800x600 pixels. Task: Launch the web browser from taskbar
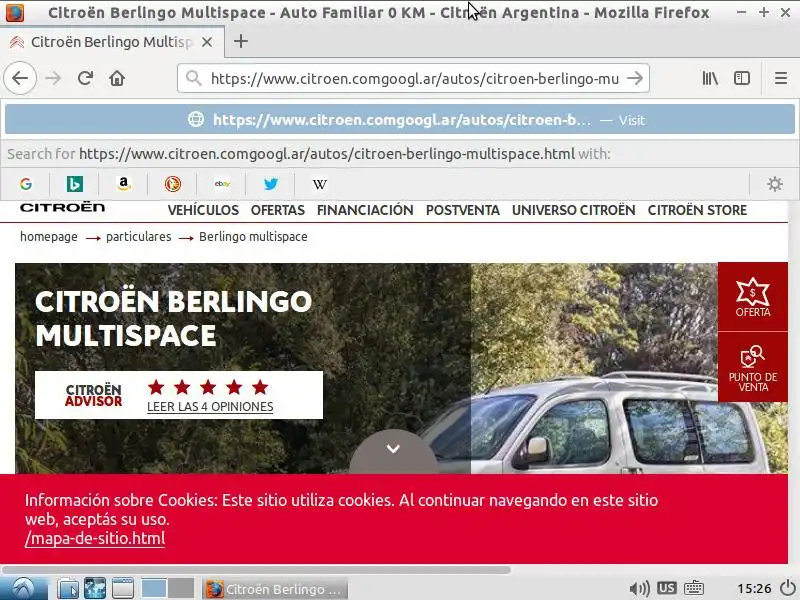[95, 588]
